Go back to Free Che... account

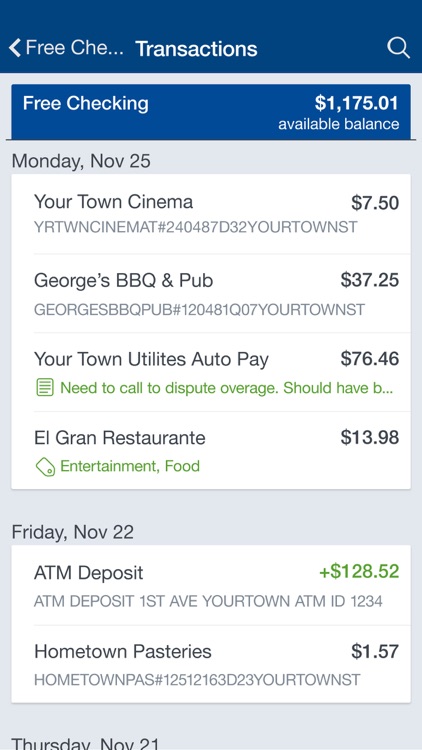tap(67, 48)
